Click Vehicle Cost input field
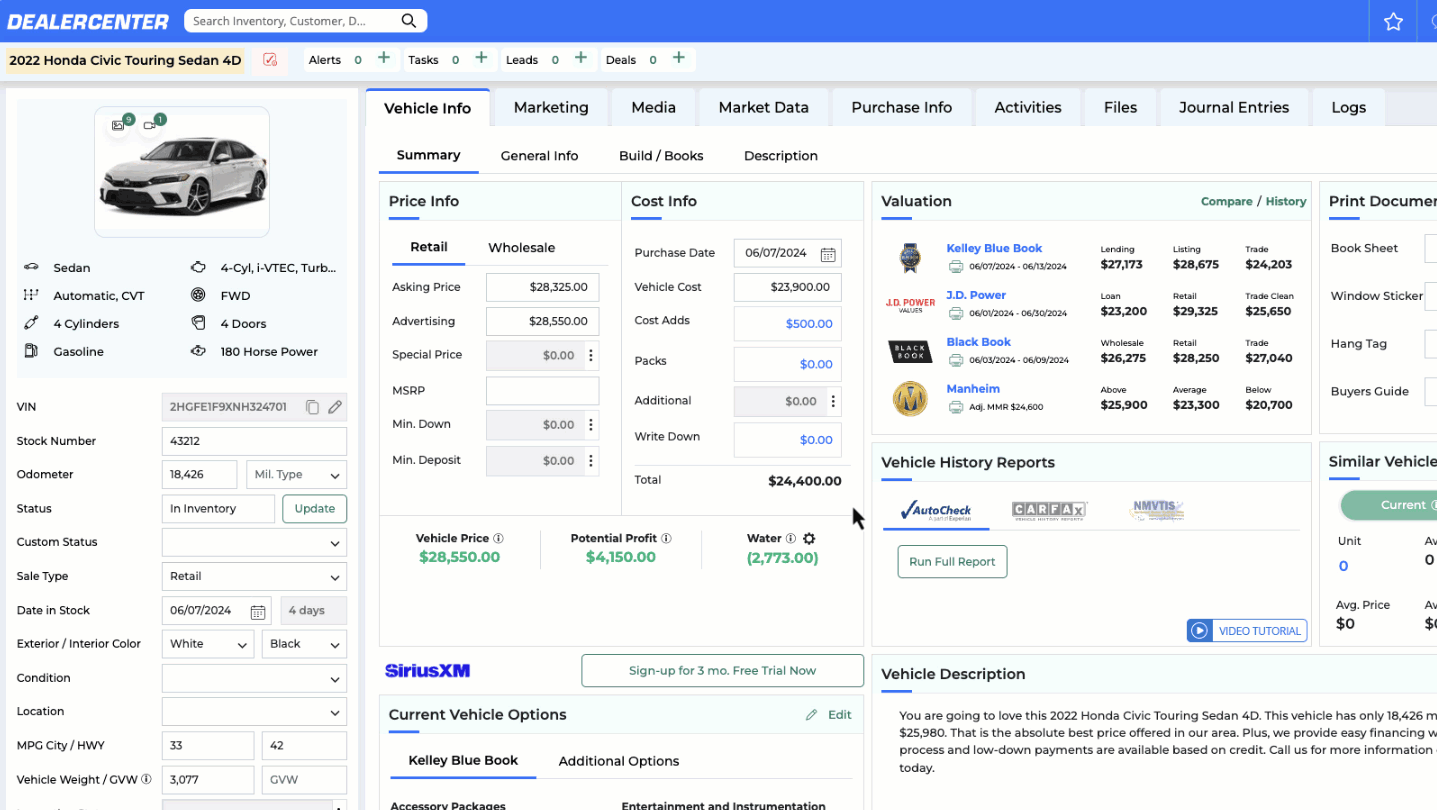This screenshot has height=810, width=1437. click(x=788, y=287)
